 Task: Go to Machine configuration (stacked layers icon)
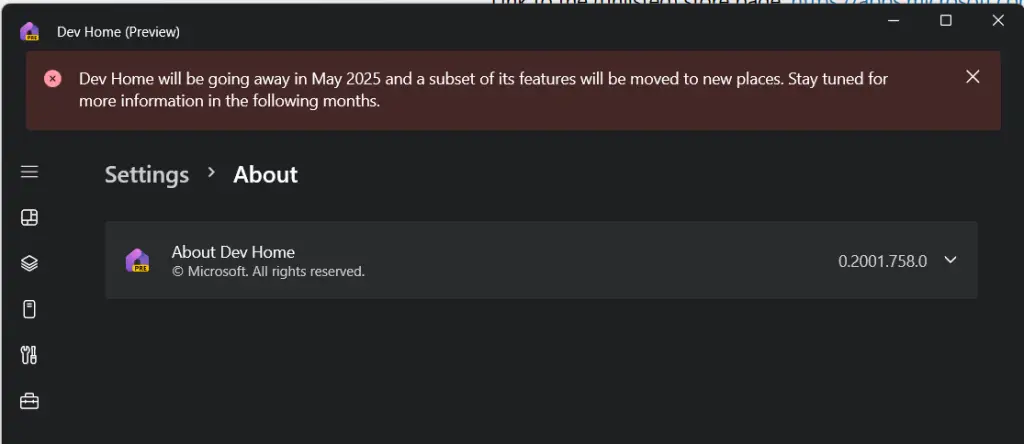[29, 263]
